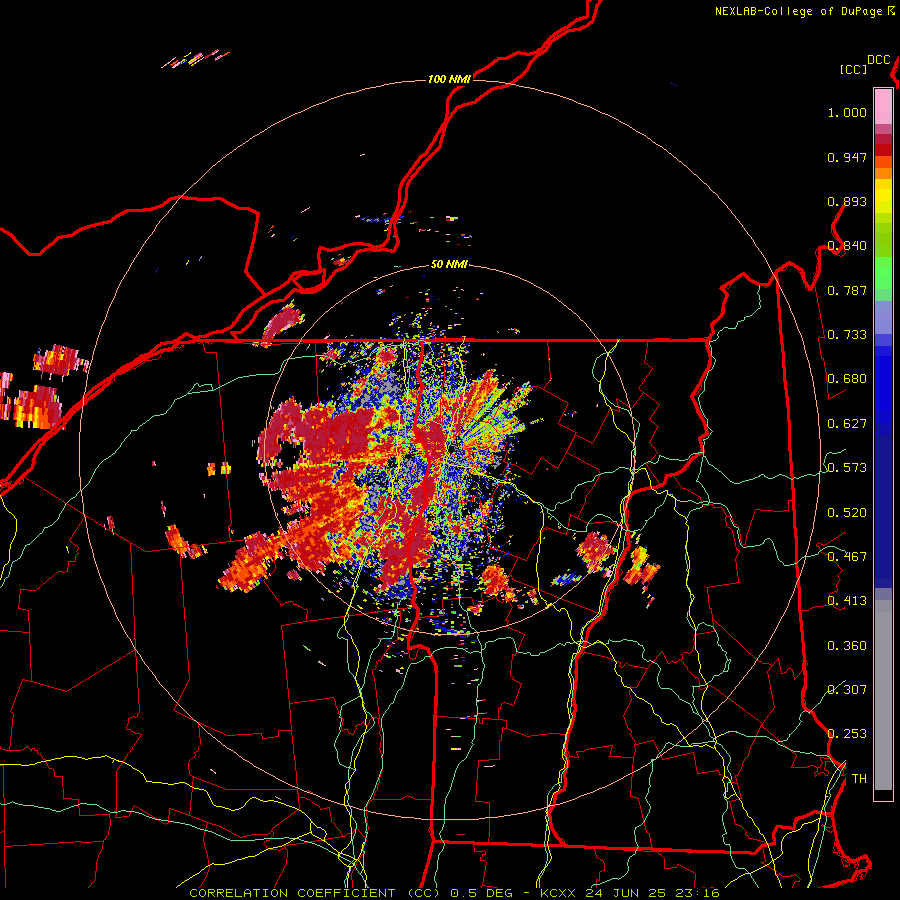
Task: Click the 0.680 color scale label
Action: [x=847, y=379]
